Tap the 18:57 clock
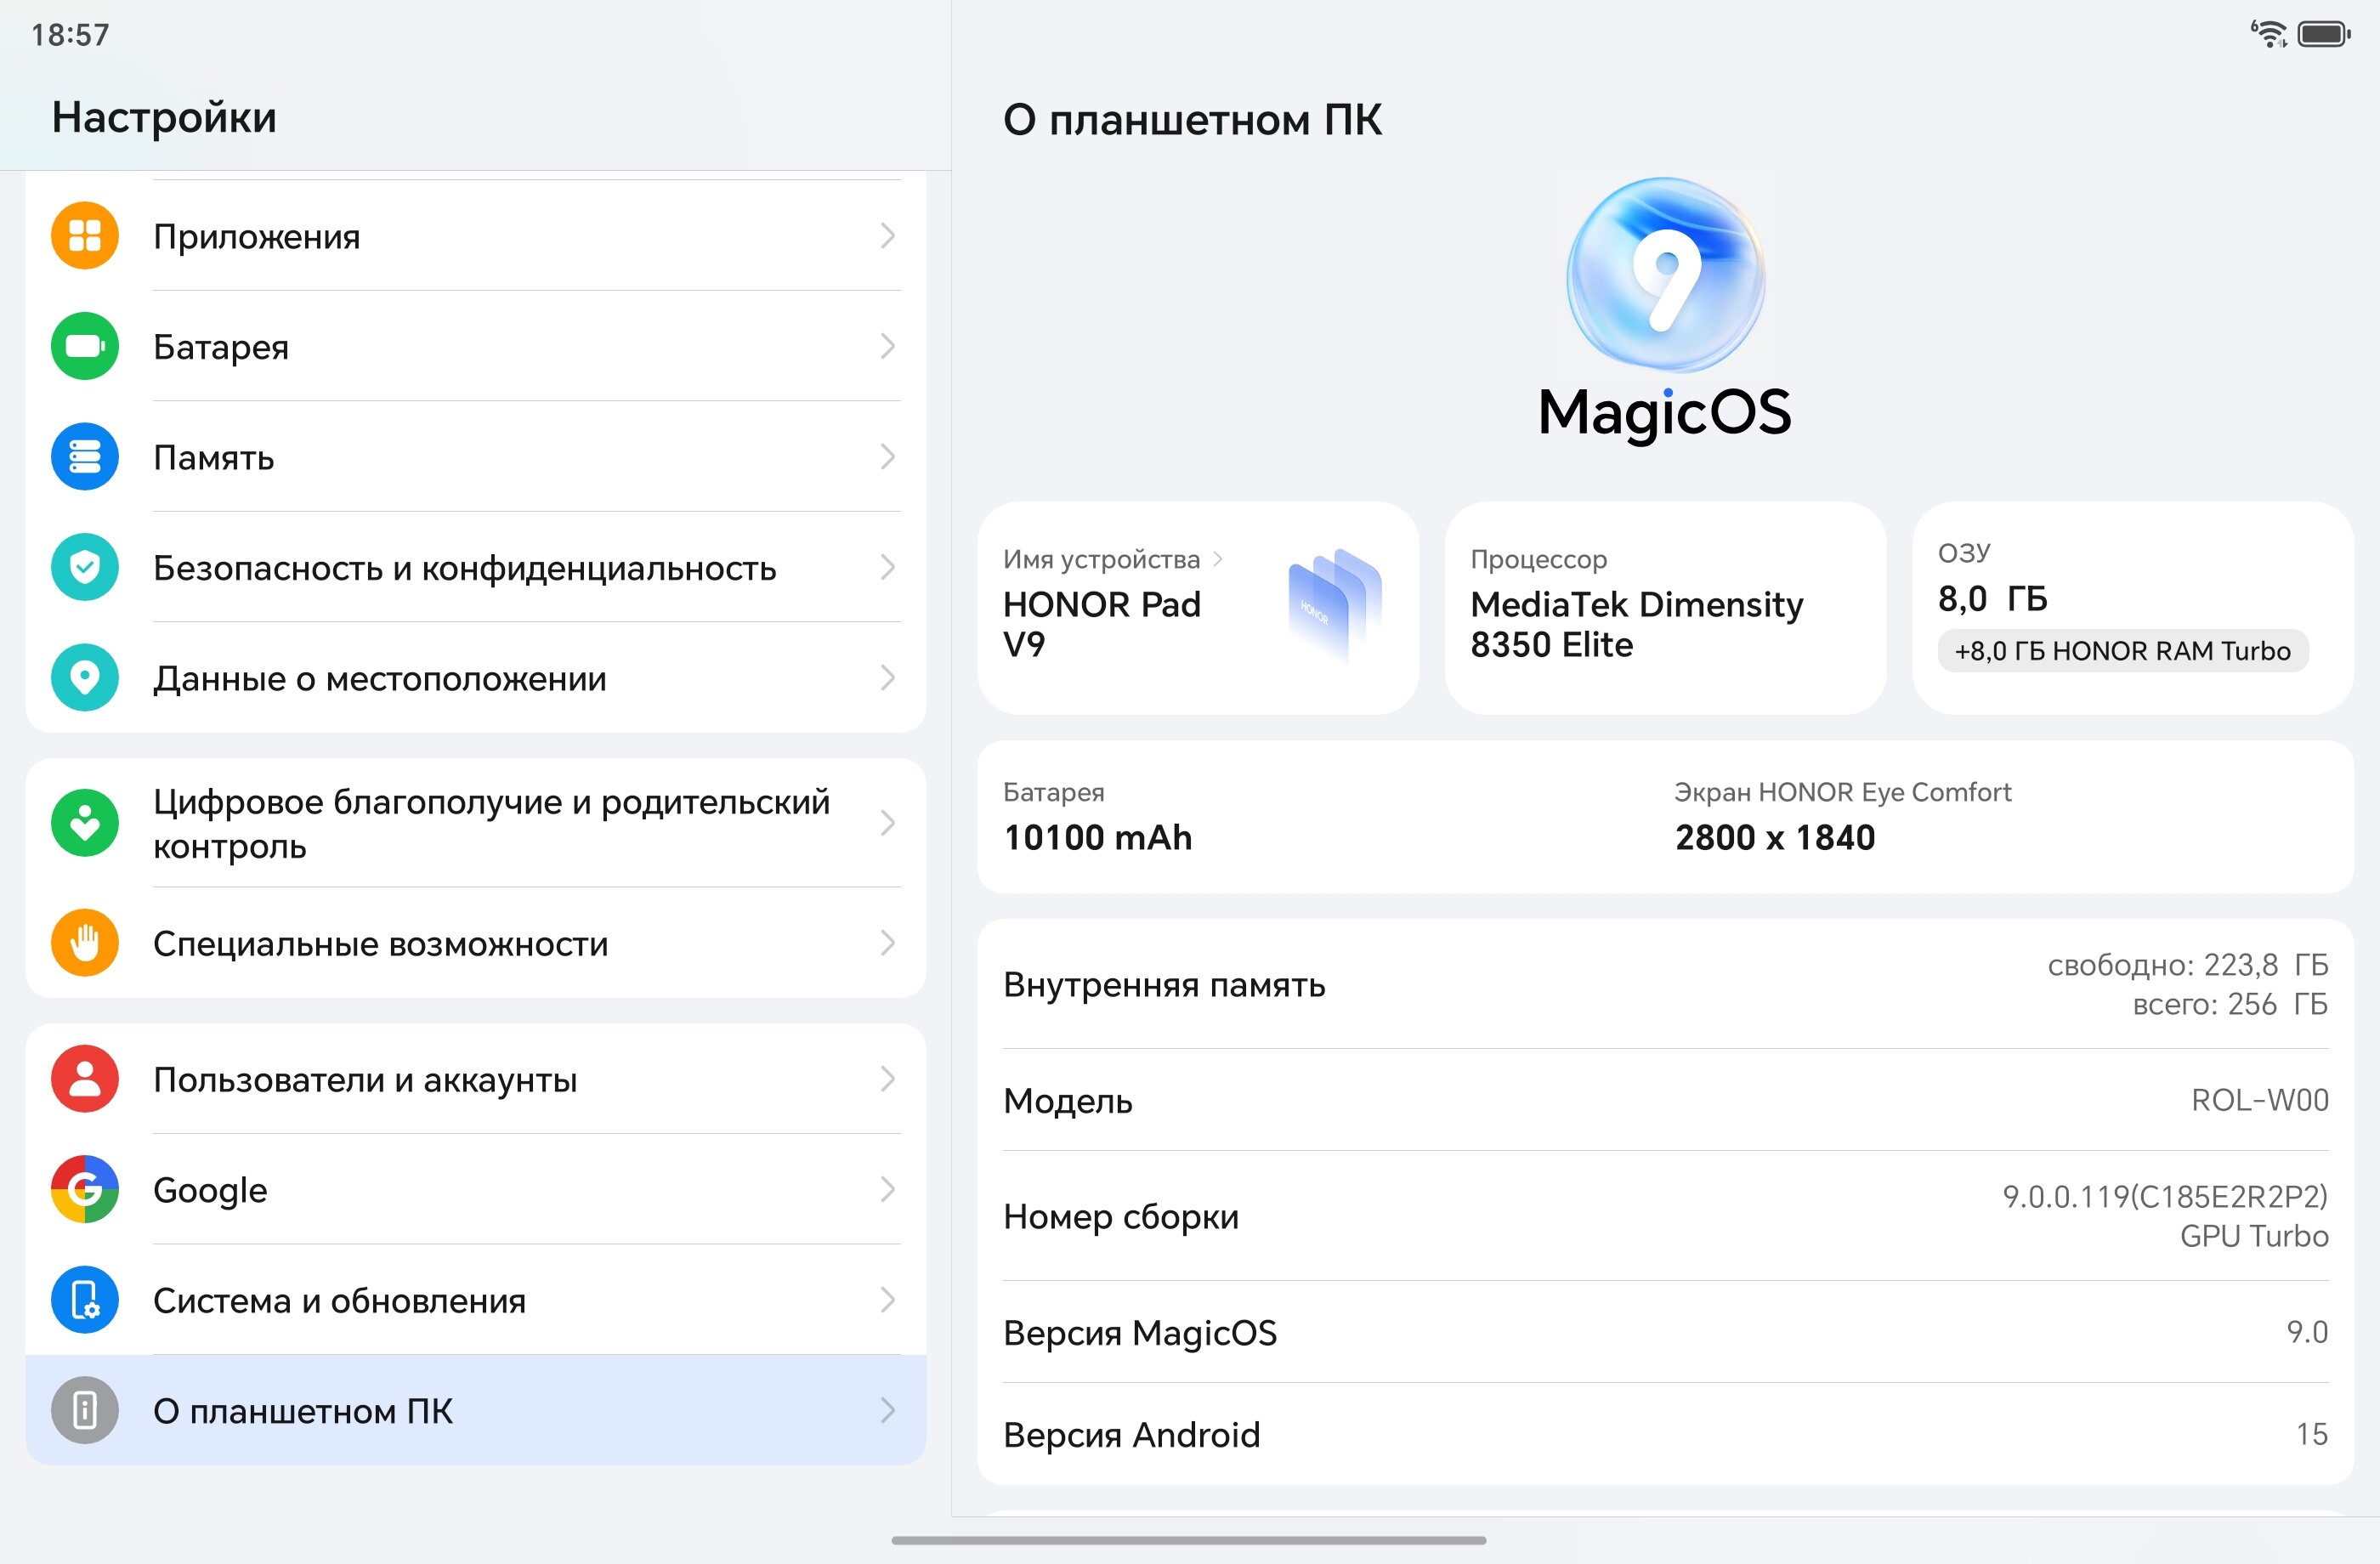Image resolution: width=2380 pixels, height=1564 pixels. 70,35
